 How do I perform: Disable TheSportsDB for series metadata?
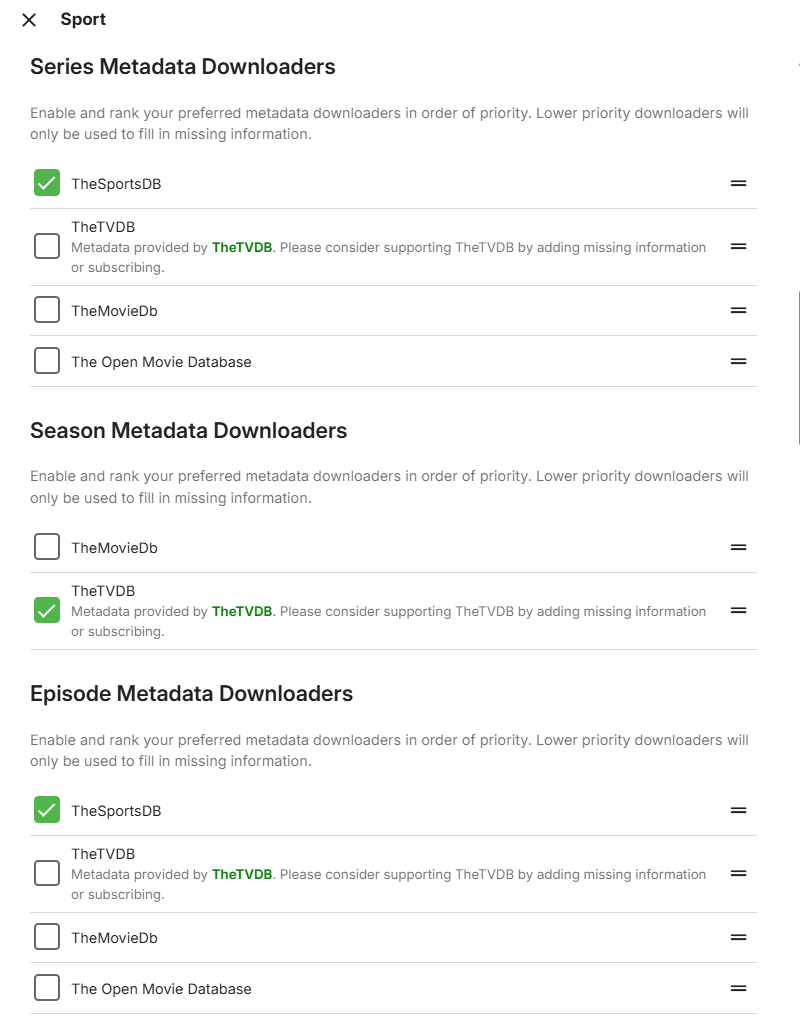[x=47, y=183]
